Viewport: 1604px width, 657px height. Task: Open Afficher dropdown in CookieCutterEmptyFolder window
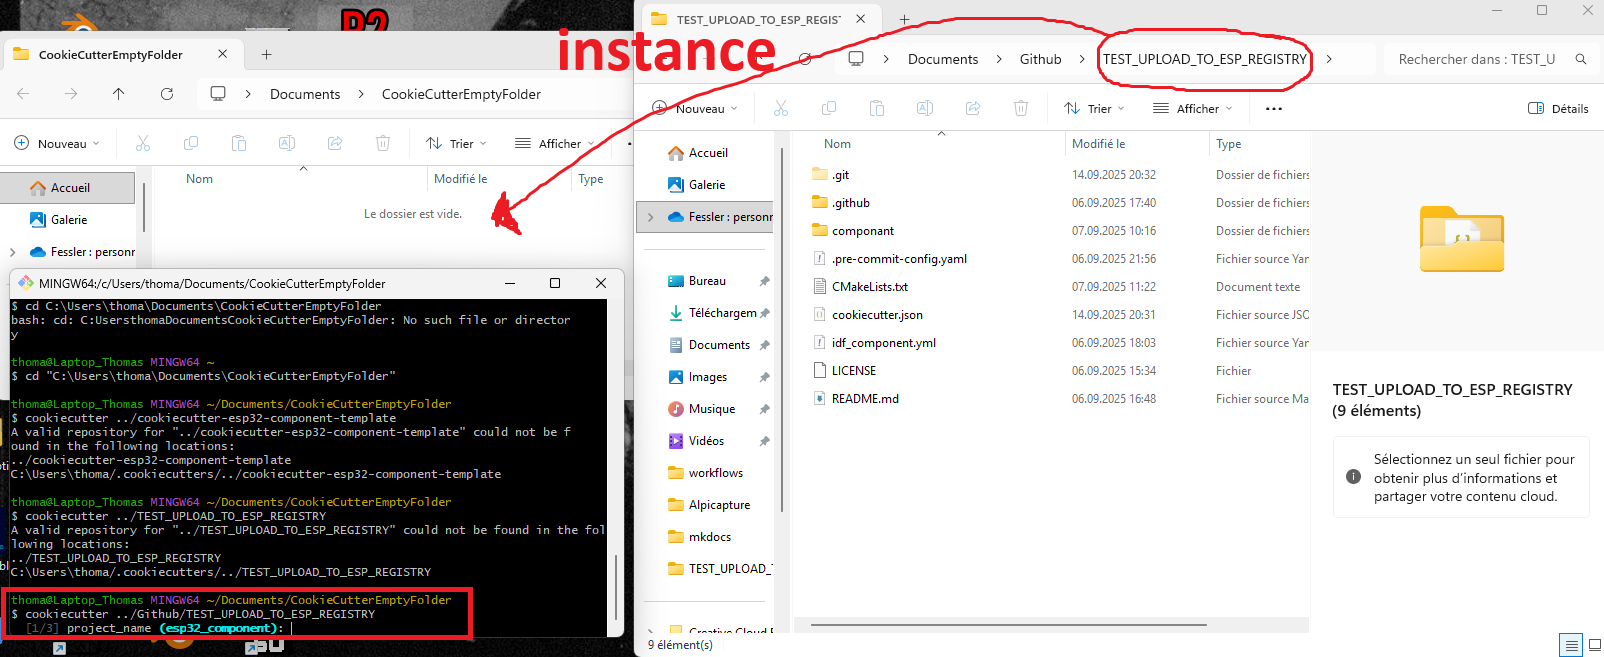[554, 144]
